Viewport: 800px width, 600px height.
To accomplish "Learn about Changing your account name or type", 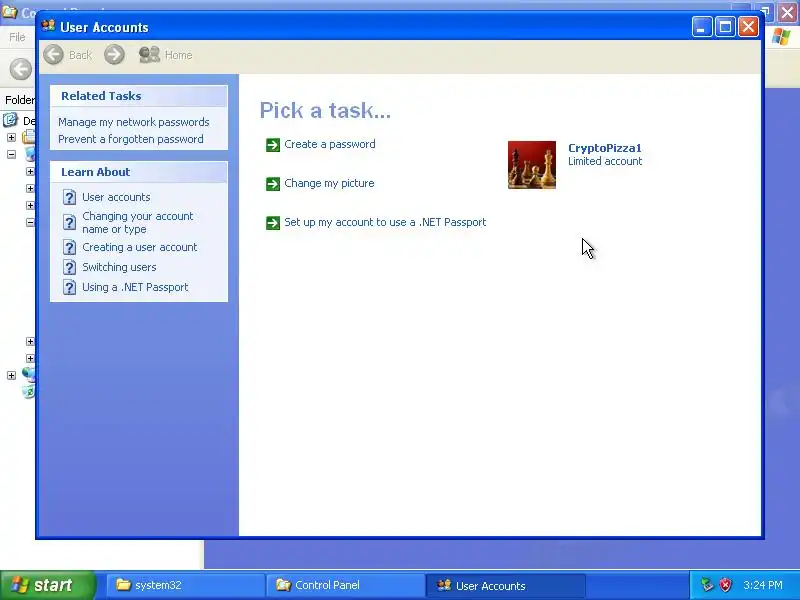I will [138, 222].
